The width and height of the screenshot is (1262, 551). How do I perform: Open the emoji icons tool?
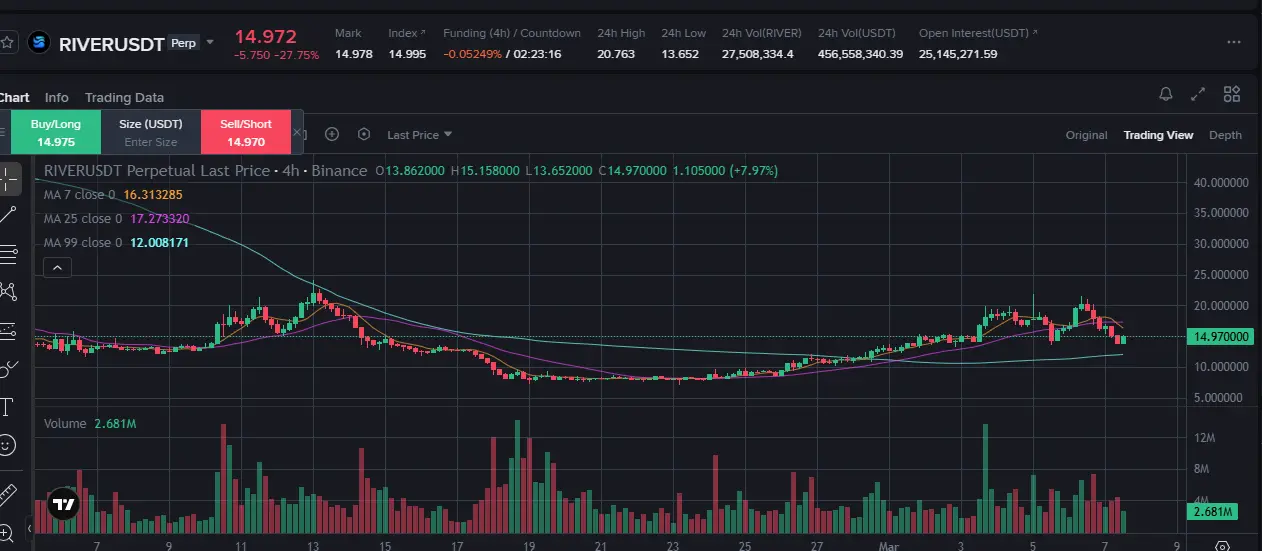coord(9,444)
